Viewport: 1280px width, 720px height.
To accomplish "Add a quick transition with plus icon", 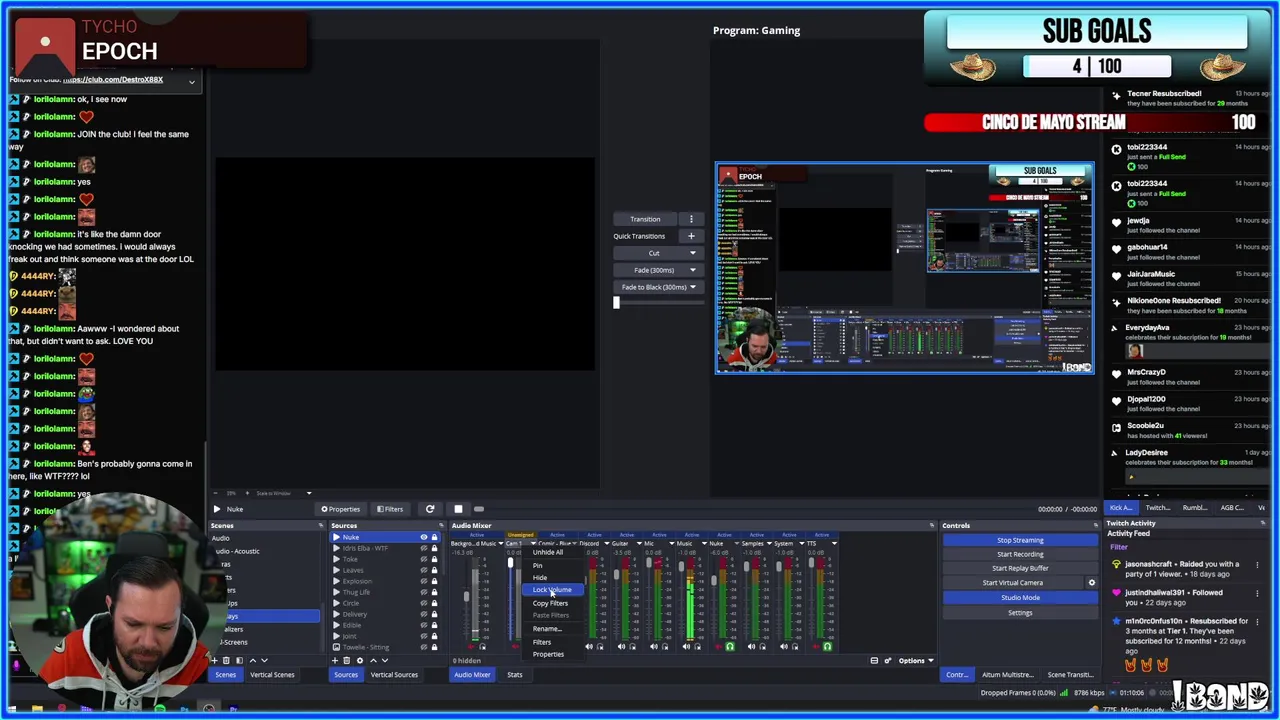I will tap(691, 236).
